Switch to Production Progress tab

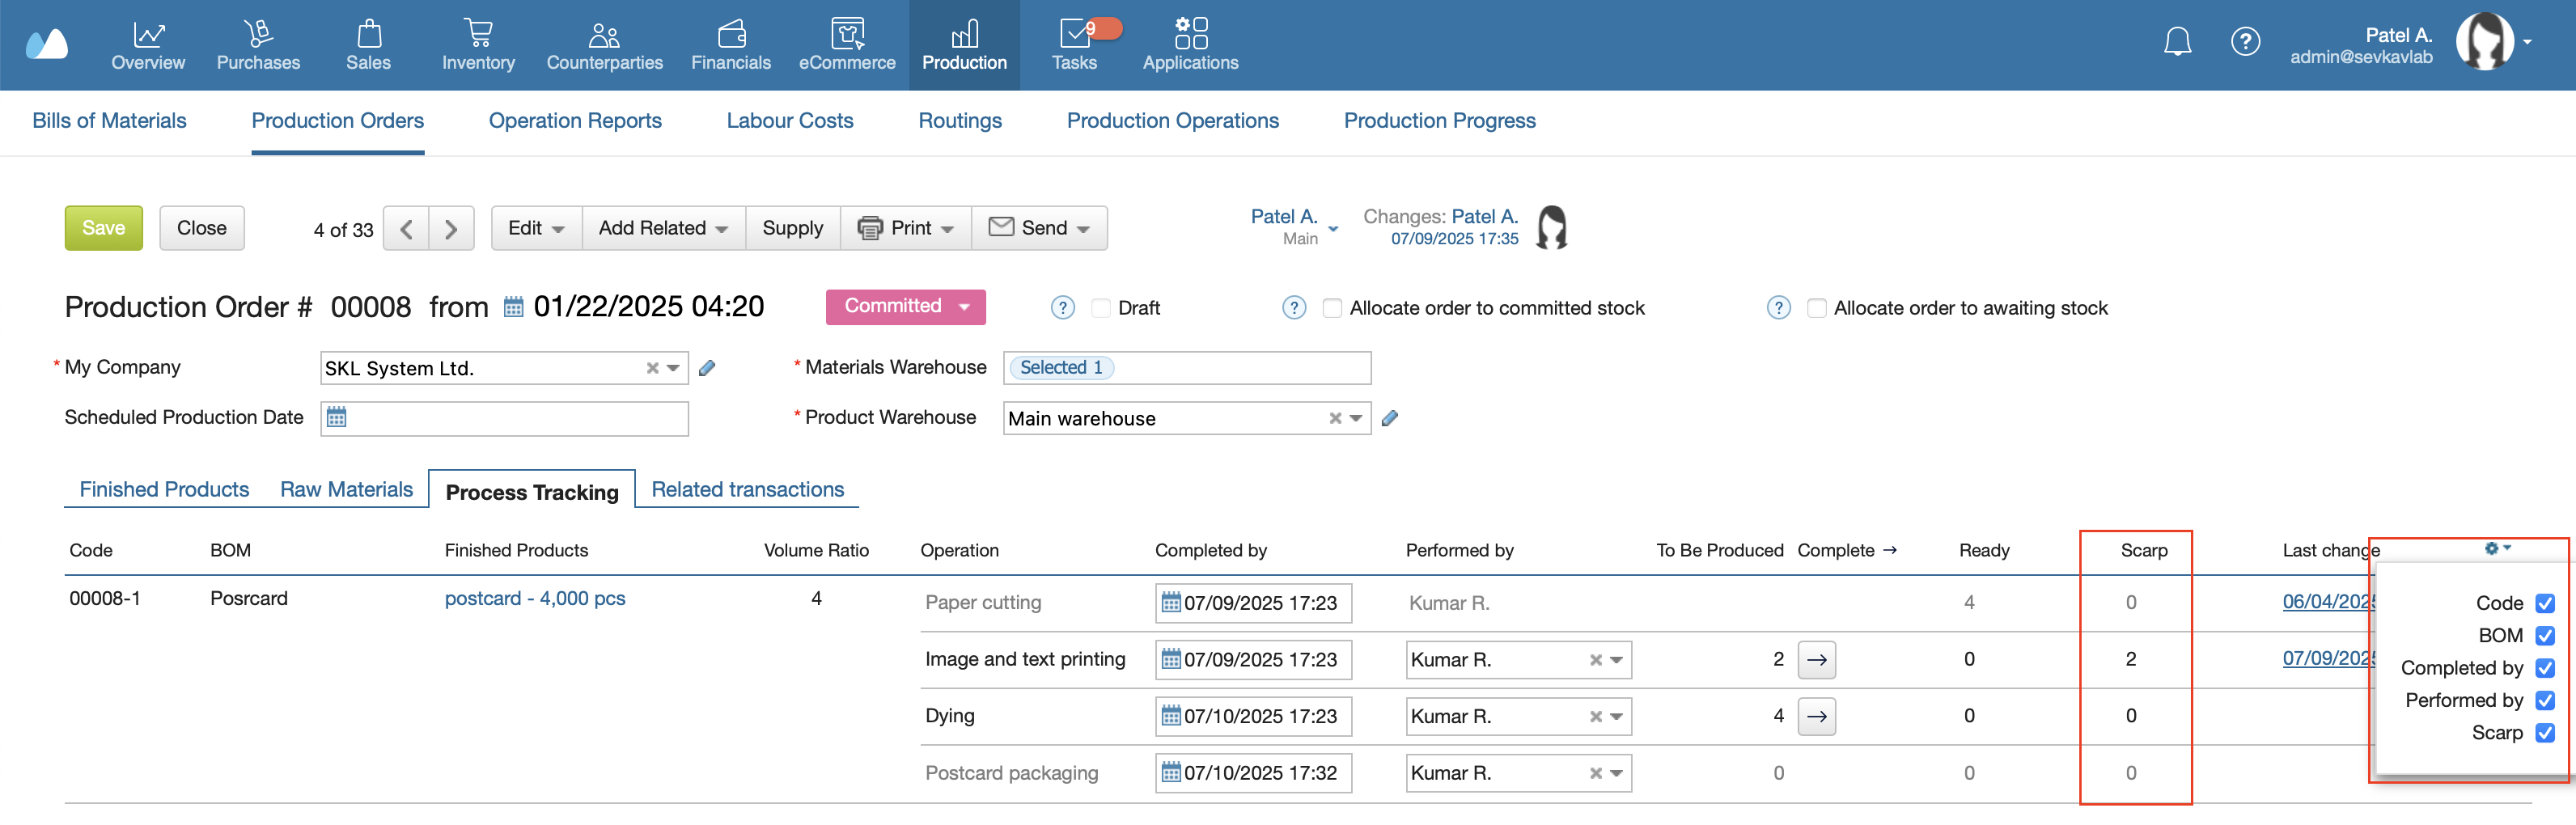1439,121
